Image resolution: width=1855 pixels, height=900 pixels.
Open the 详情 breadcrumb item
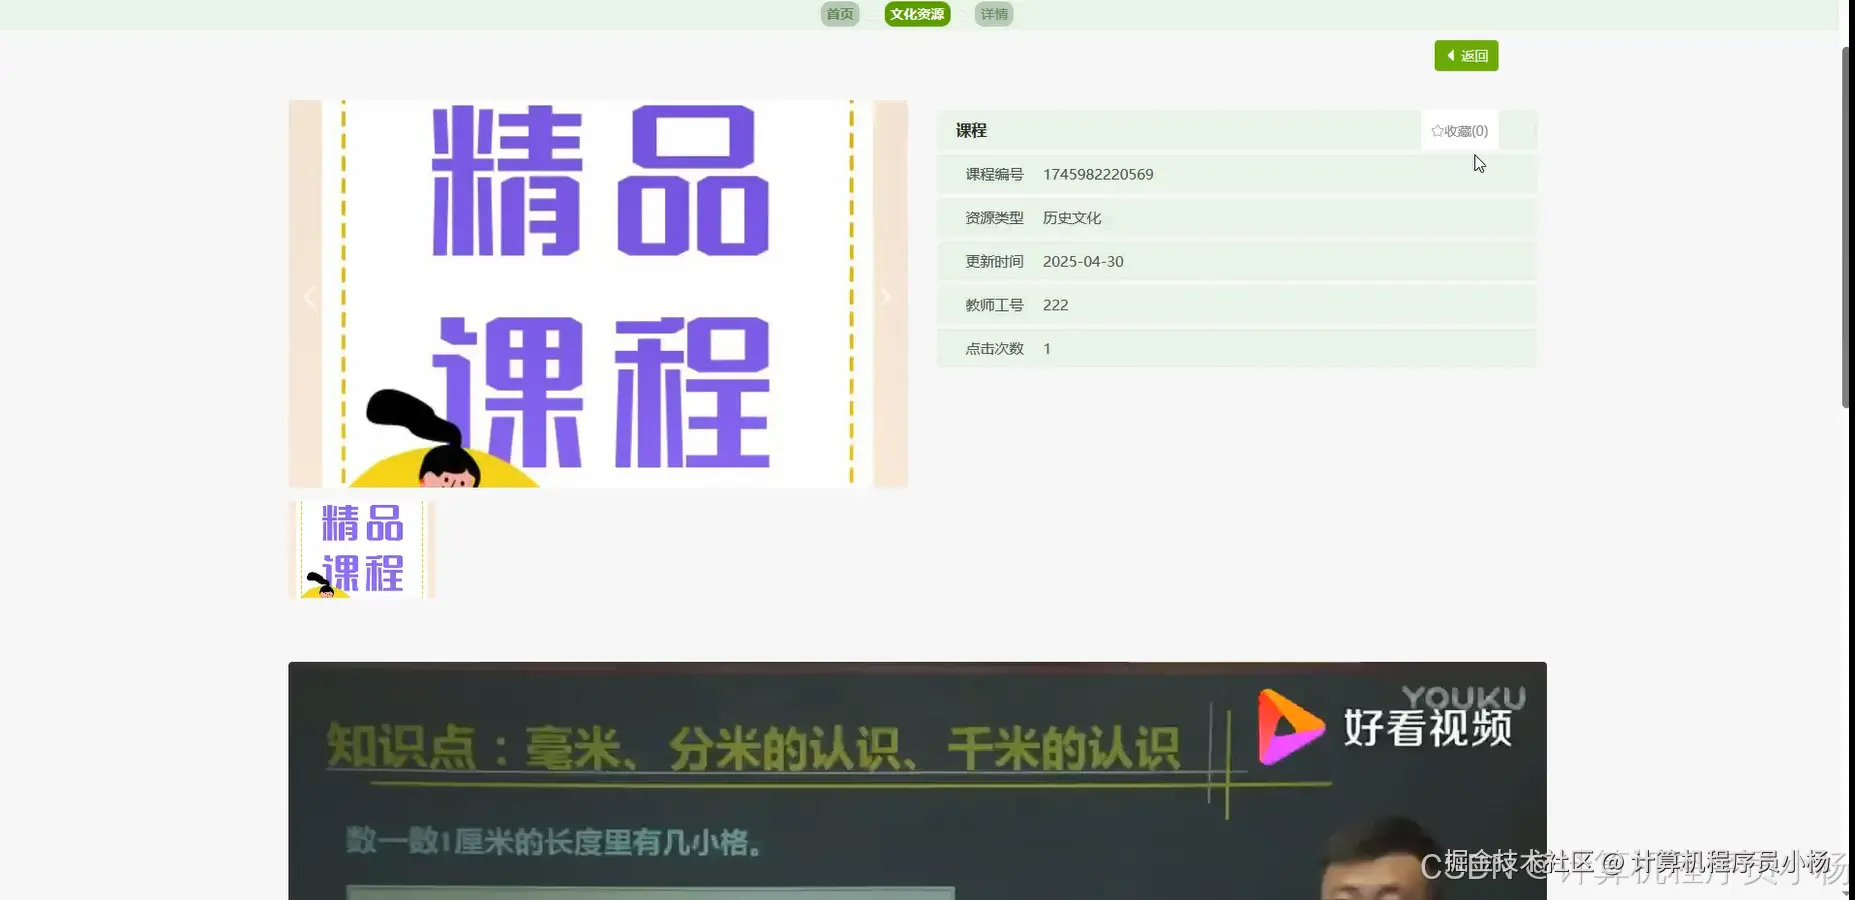[x=993, y=14]
